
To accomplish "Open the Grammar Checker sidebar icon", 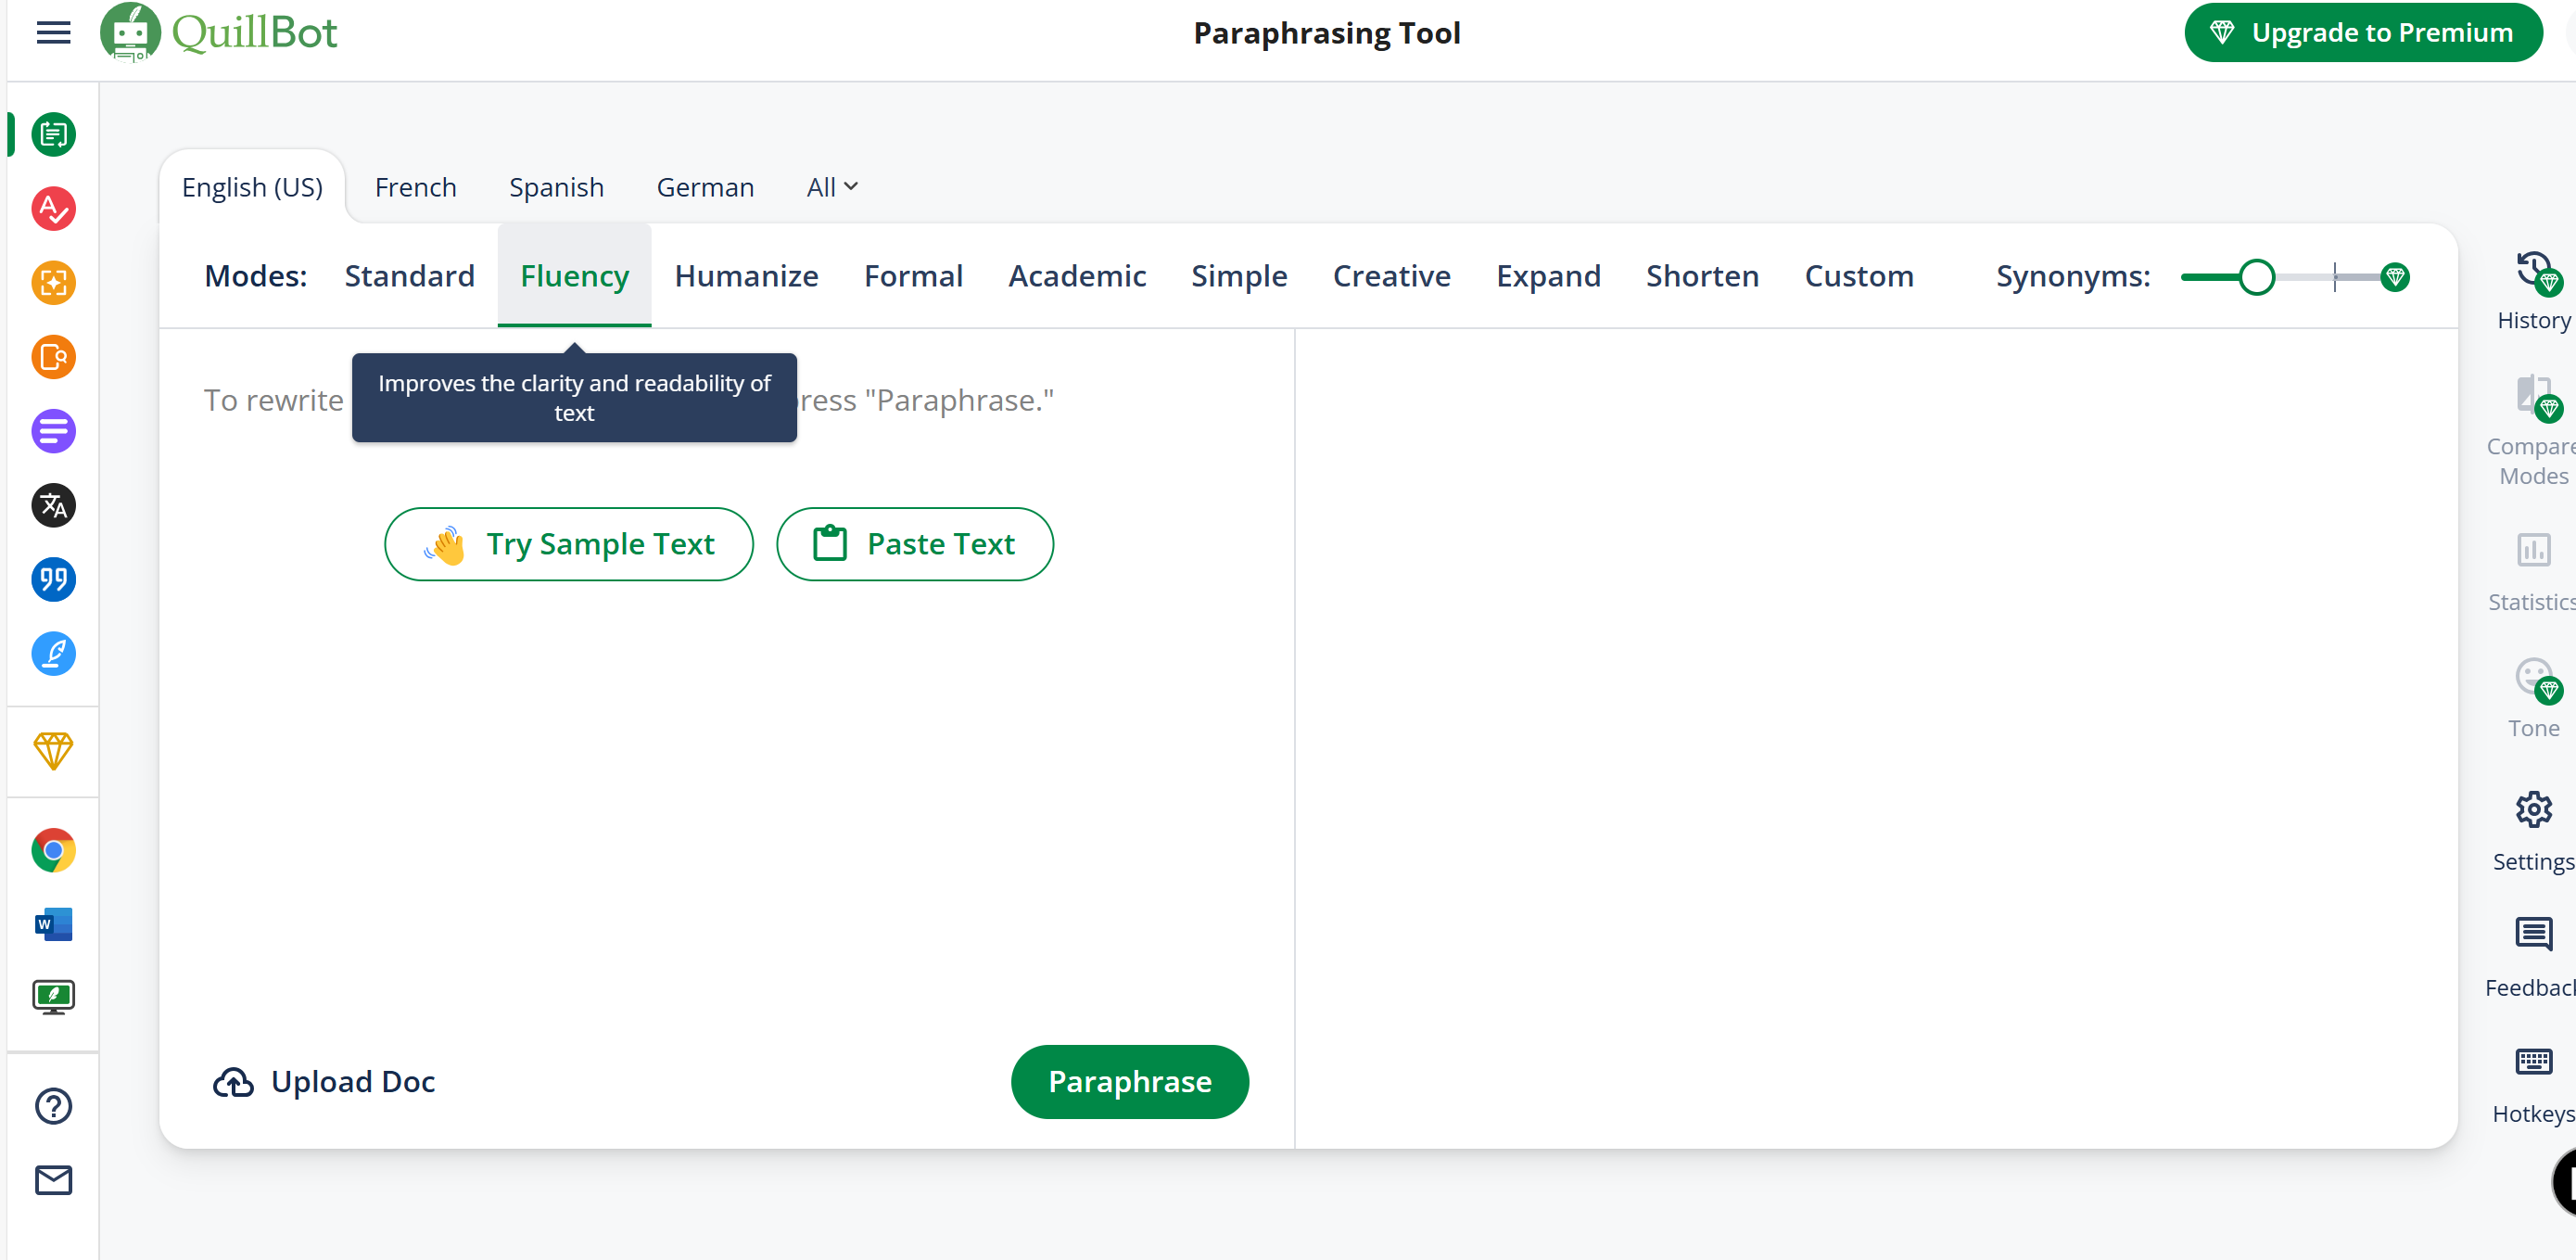I will (x=53, y=209).
